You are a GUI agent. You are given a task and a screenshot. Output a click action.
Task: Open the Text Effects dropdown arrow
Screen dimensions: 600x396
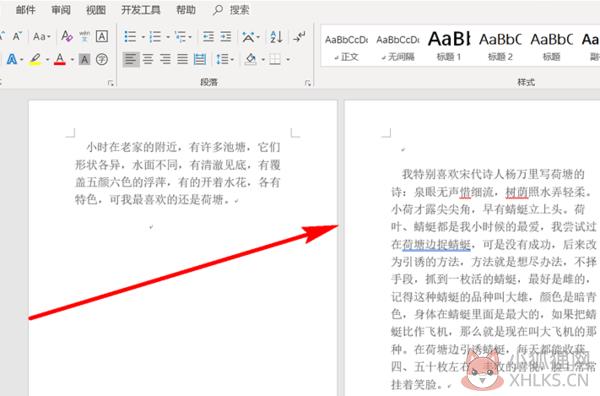21,60
